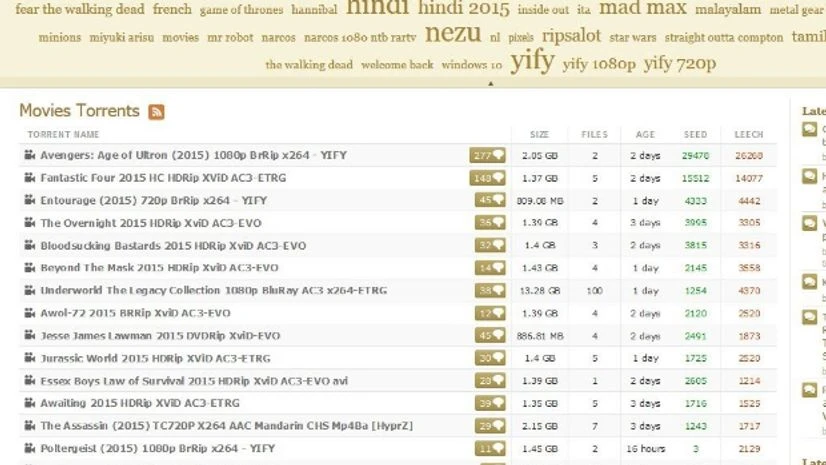Open The Assassin (2015) TC720P torrent link
This screenshot has width=826, height=465.
[227, 426]
